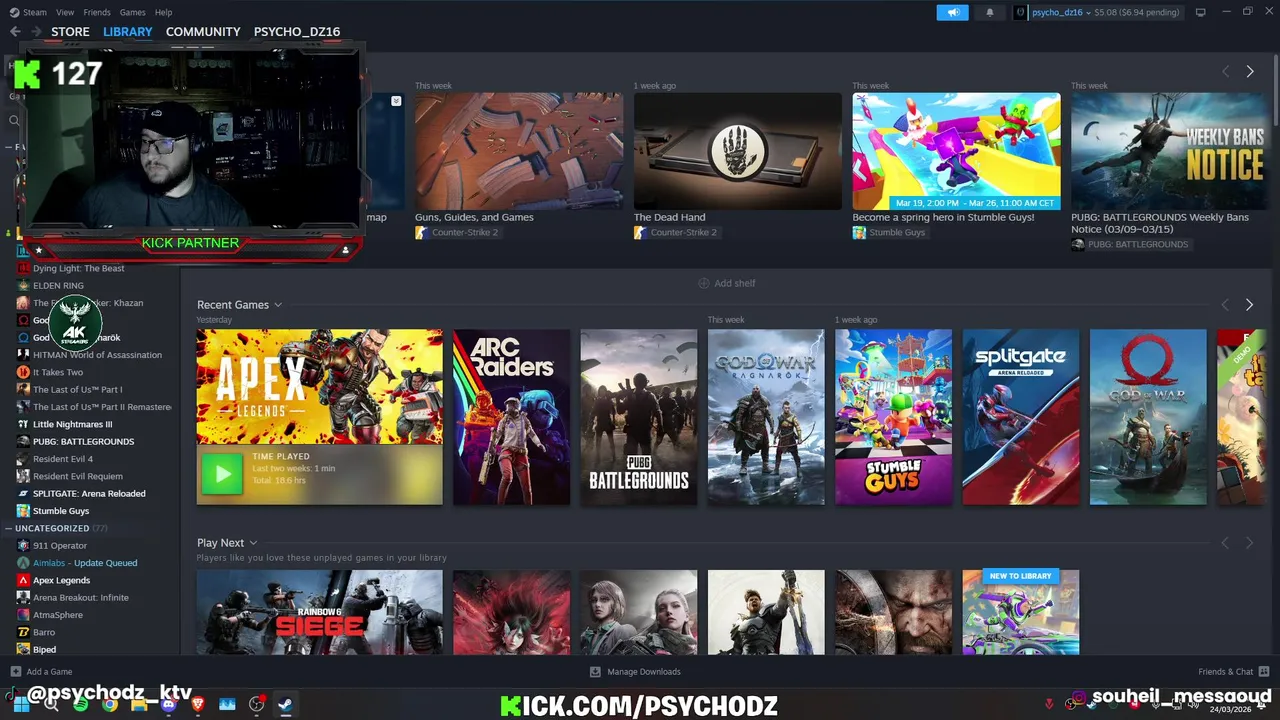This screenshot has width=1280, height=720.
Task: Click the Aimlabs sidebar icon
Action: (24, 563)
